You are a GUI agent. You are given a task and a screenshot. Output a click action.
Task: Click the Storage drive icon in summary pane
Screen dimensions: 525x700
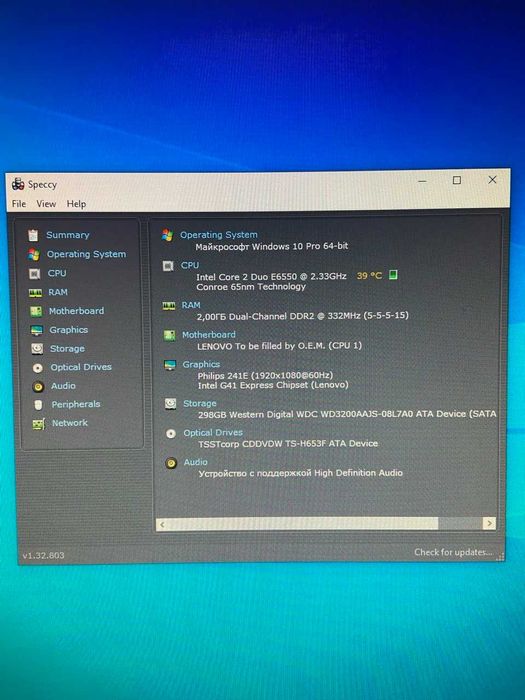[x=170, y=404]
